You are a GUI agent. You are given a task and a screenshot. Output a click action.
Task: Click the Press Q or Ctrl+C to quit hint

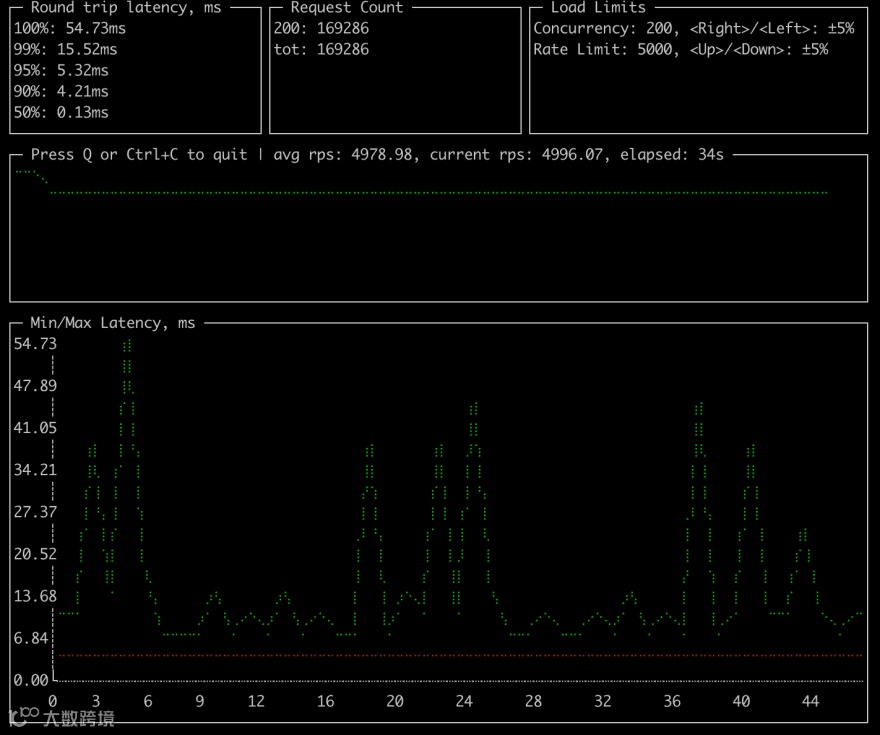click(x=139, y=154)
